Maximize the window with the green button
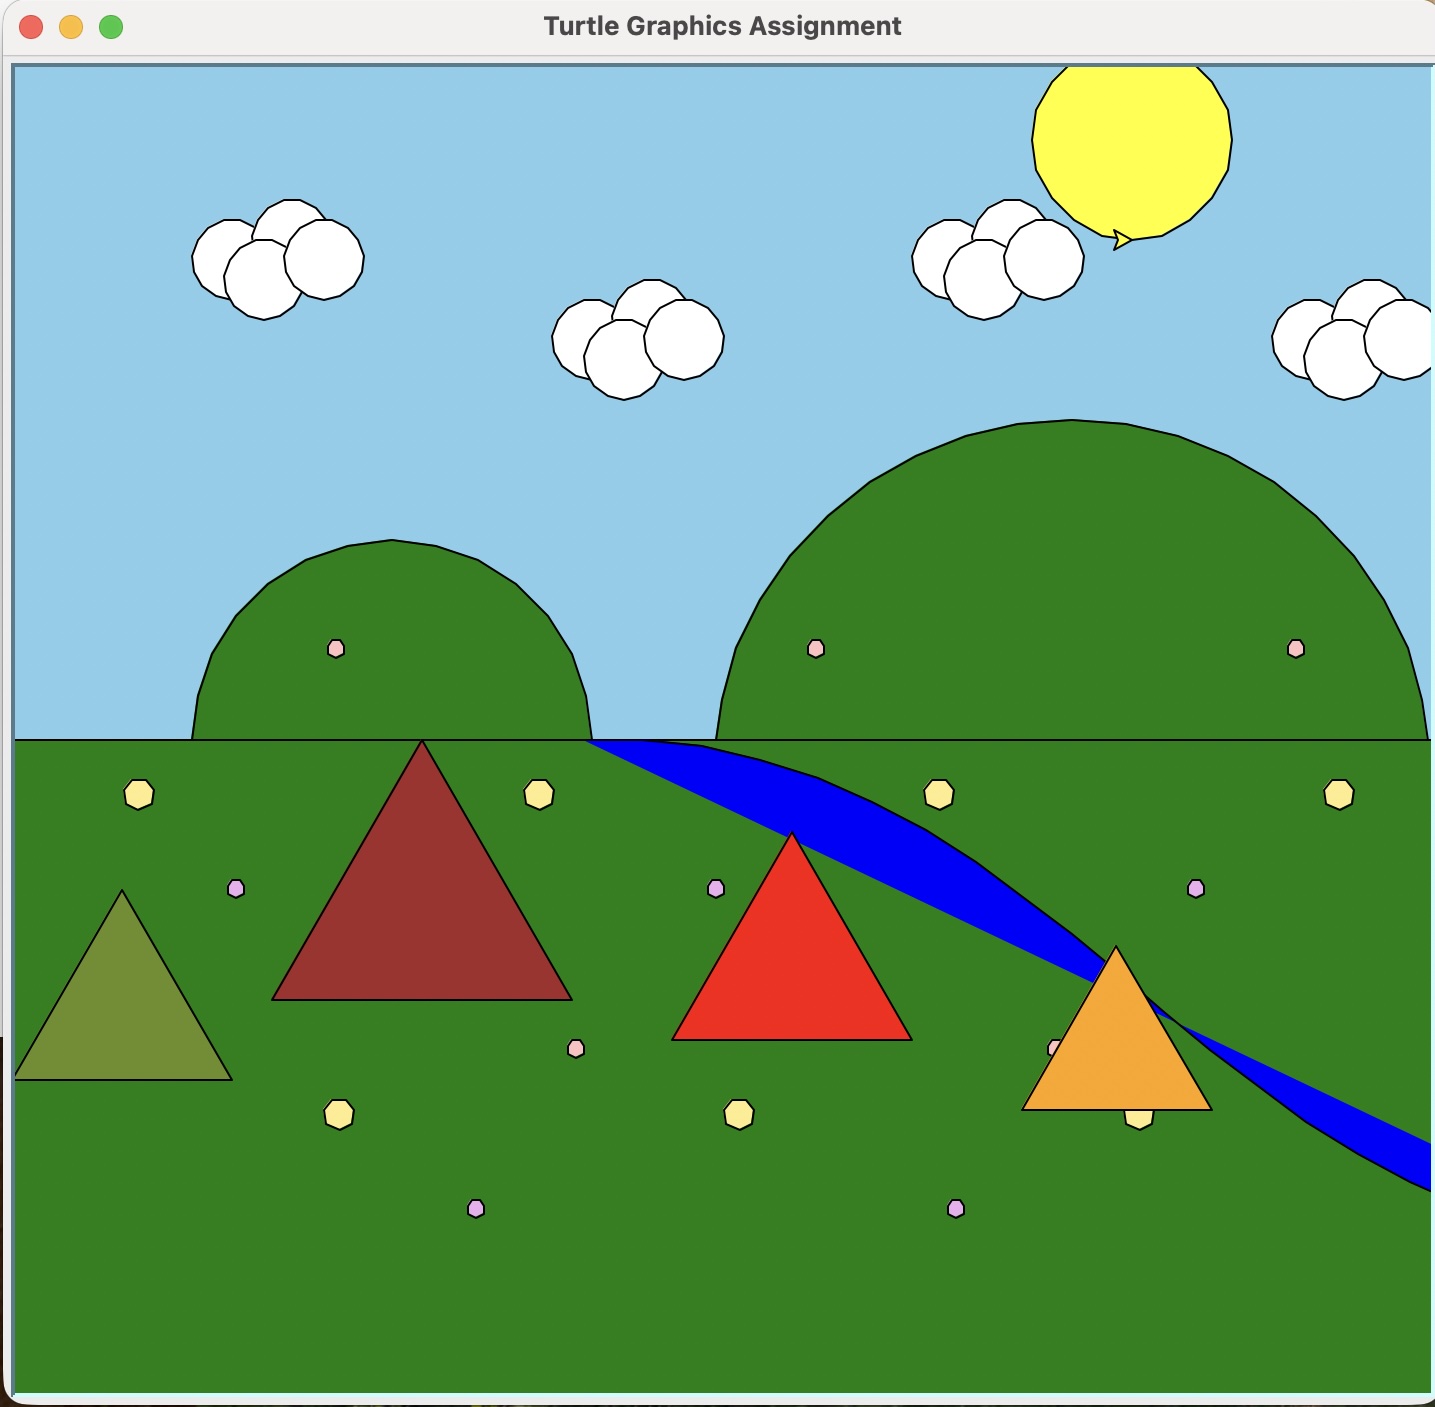 [x=111, y=27]
